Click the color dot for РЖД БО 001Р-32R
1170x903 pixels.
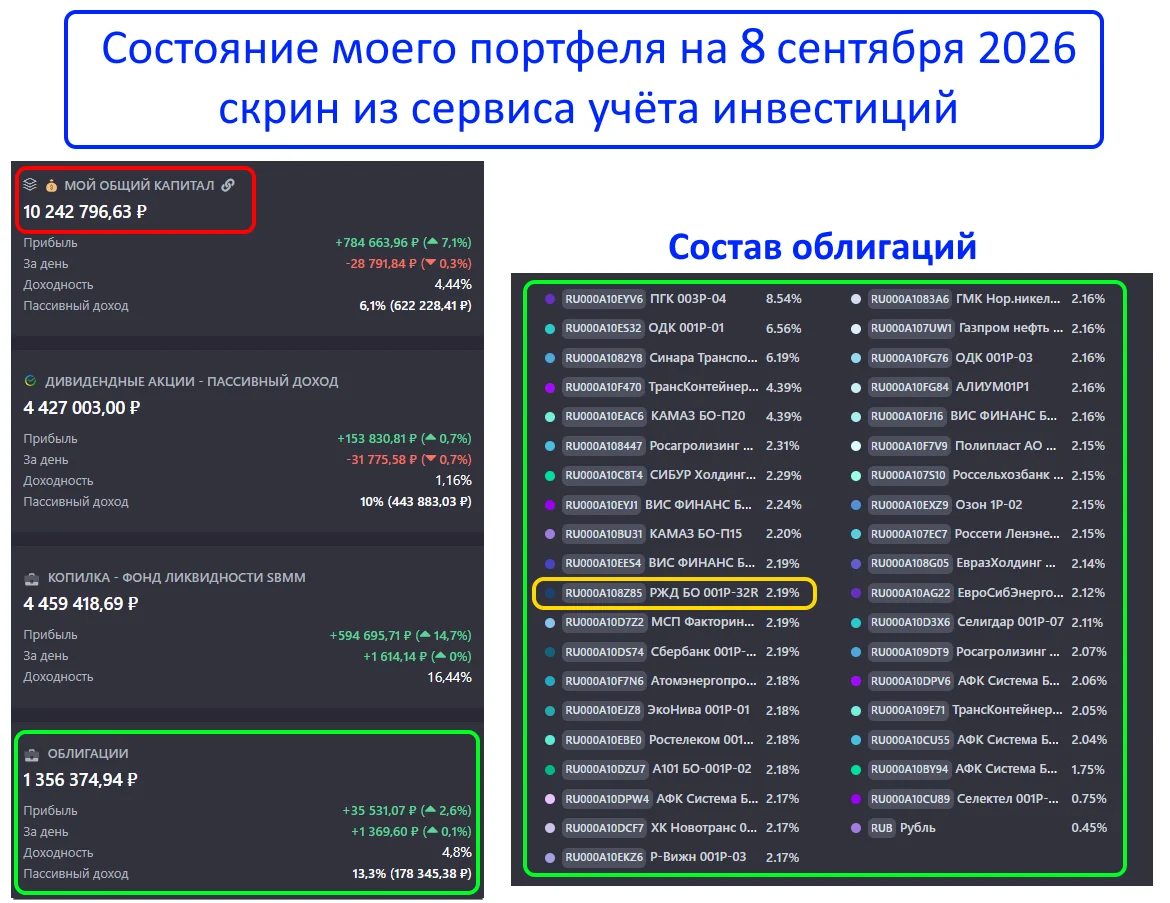[550, 593]
